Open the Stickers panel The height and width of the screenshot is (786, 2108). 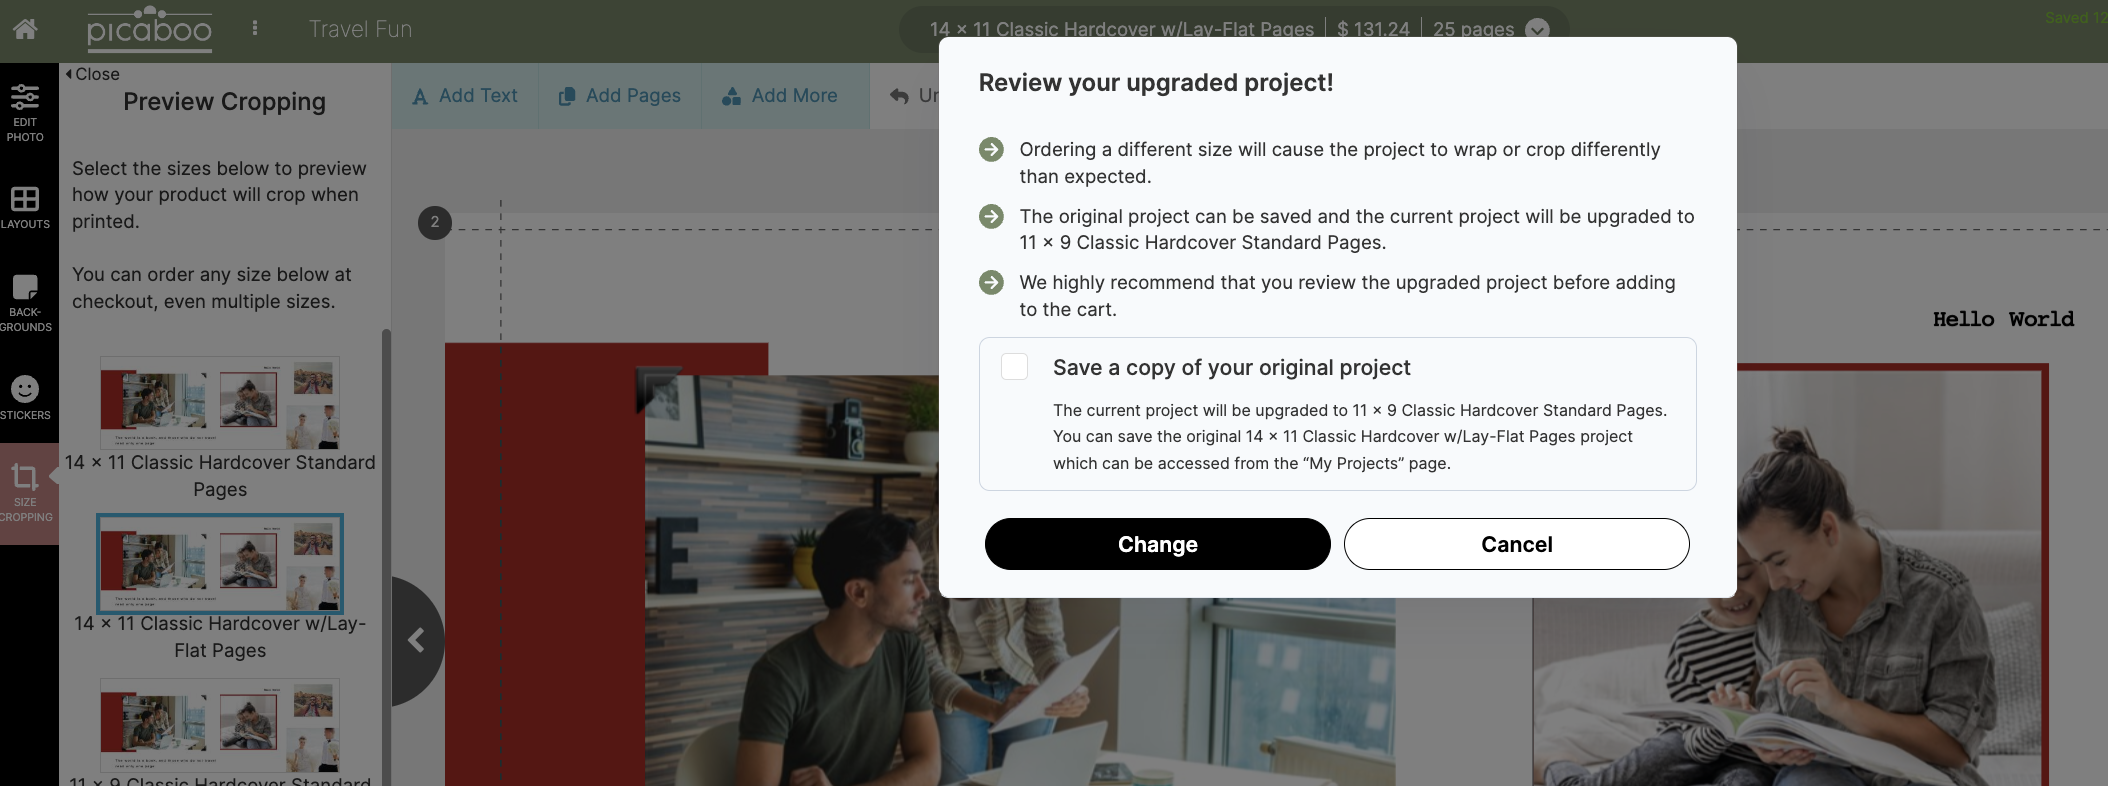tap(25, 397)
